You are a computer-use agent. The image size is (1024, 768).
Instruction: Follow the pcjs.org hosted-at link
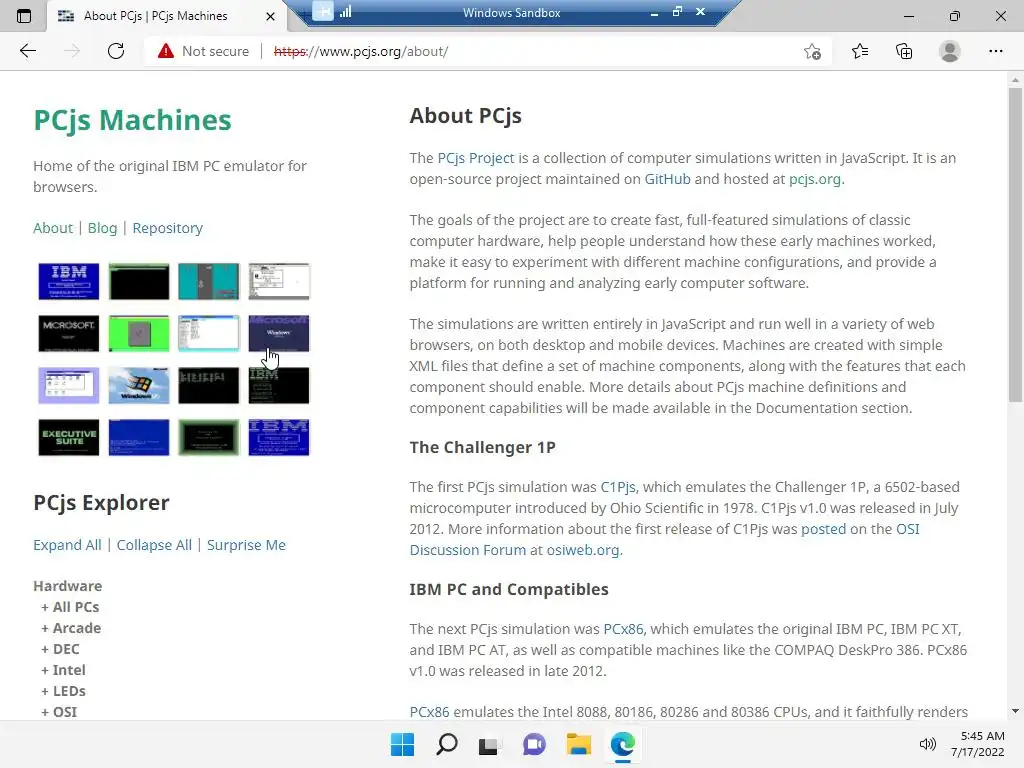[x=814, y=179]
